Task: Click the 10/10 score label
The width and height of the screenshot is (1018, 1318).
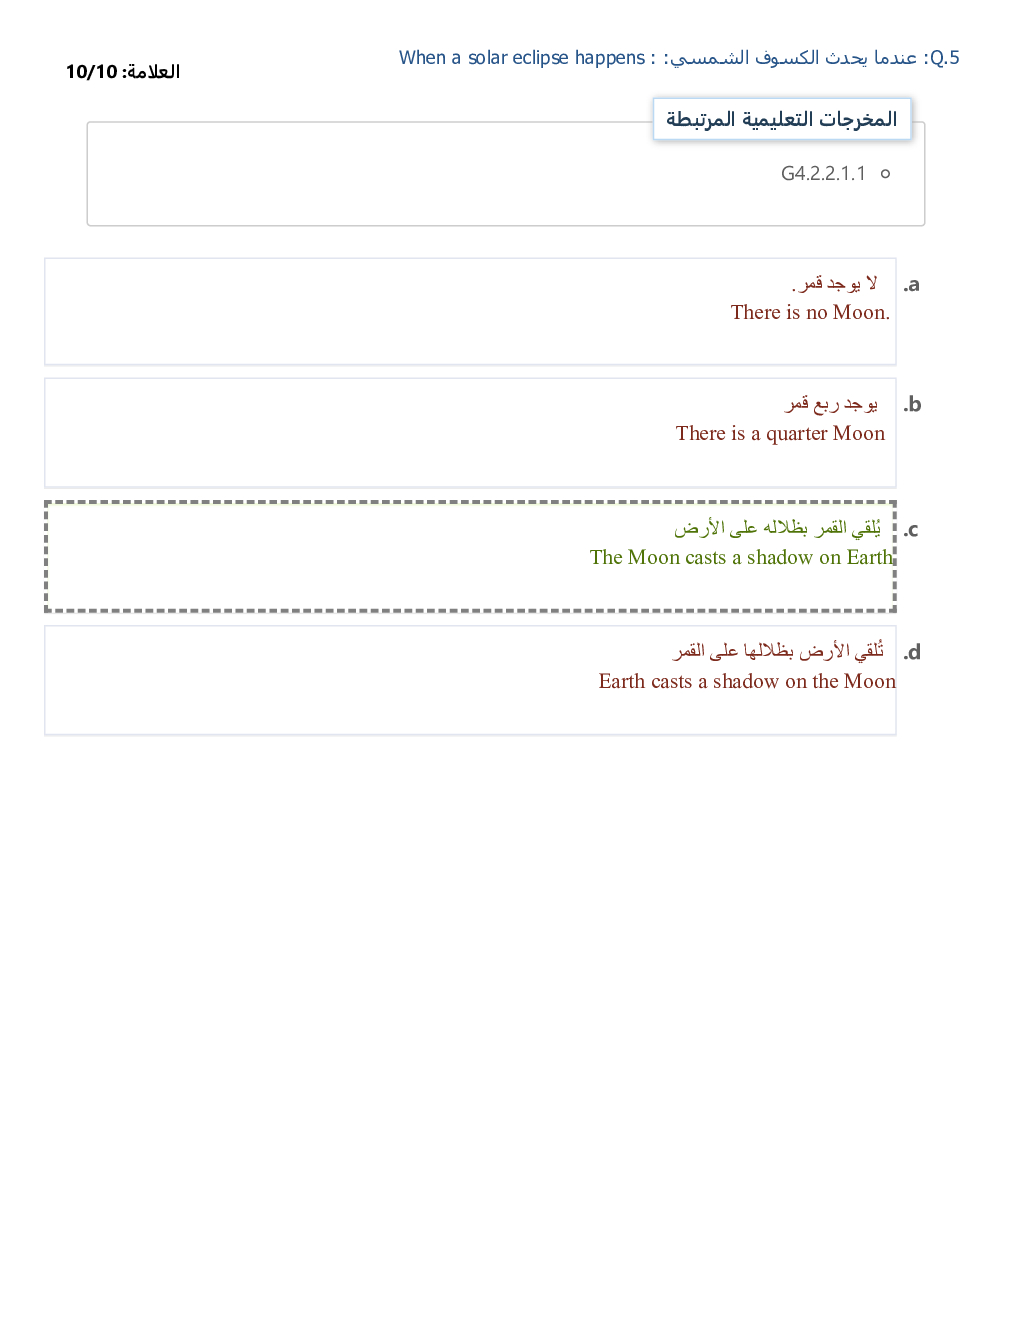Action: pyautogui.click(x=122, y=72)
